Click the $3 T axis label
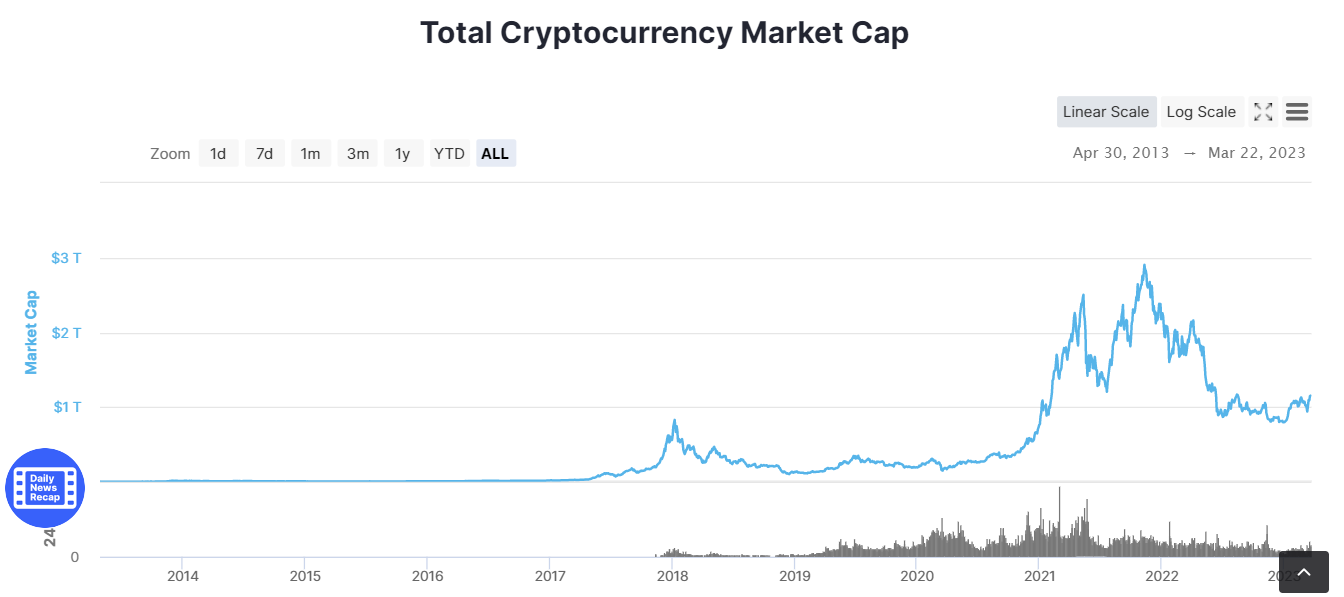 coord(66,257)
